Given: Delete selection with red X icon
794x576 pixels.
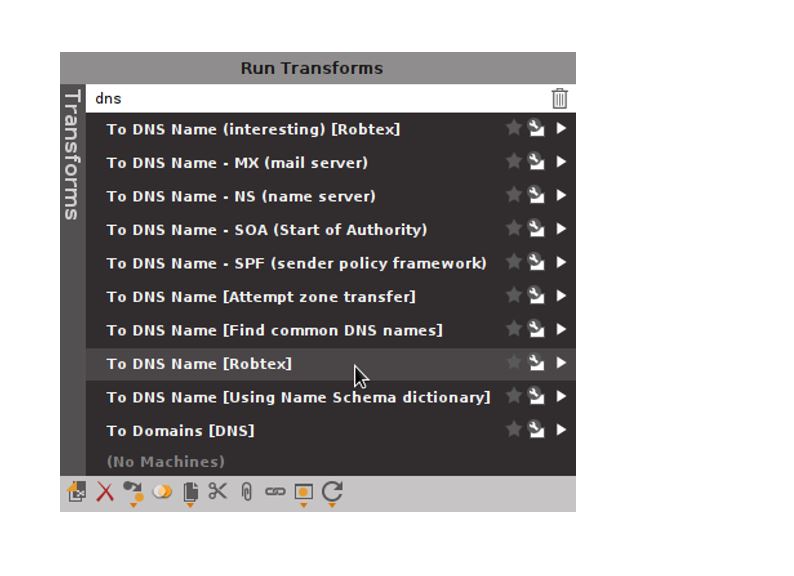Looking at the screenshot, I should (x=105, y=492).
